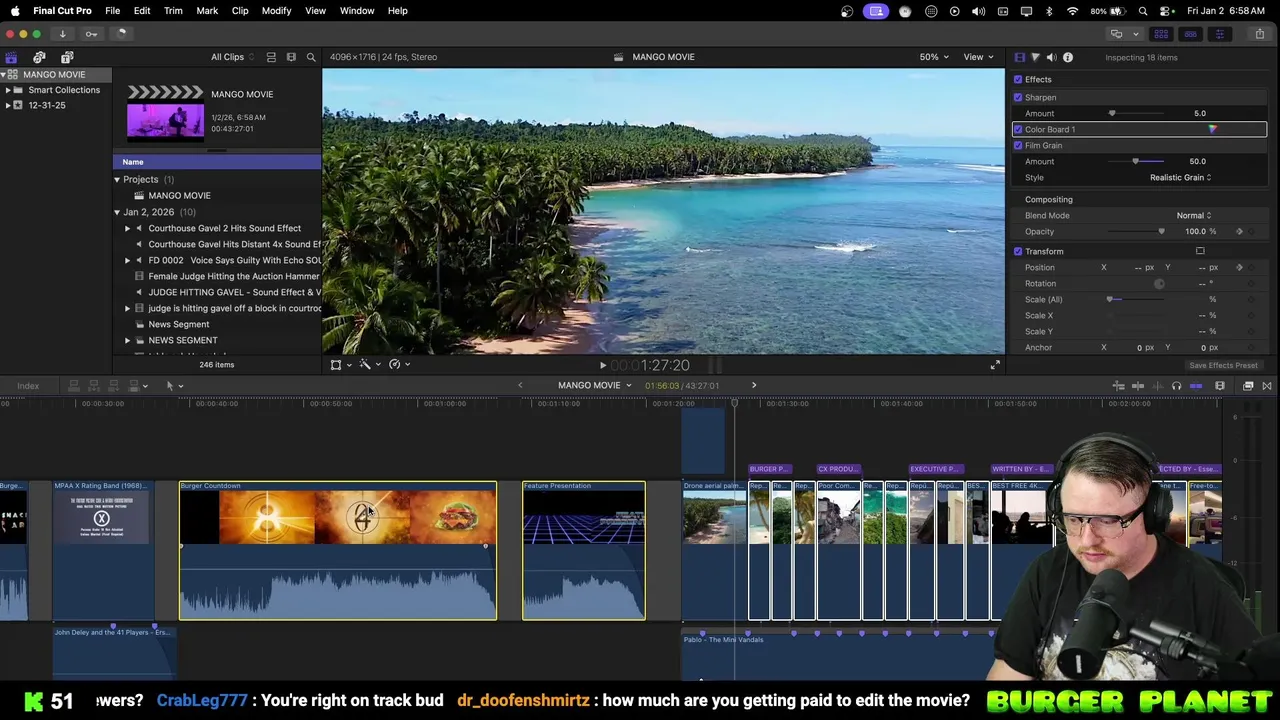The height and width of the screenshot is (720, 1280).
Task: Expand the Smart Collections folder
Action: tap(8, 90)
